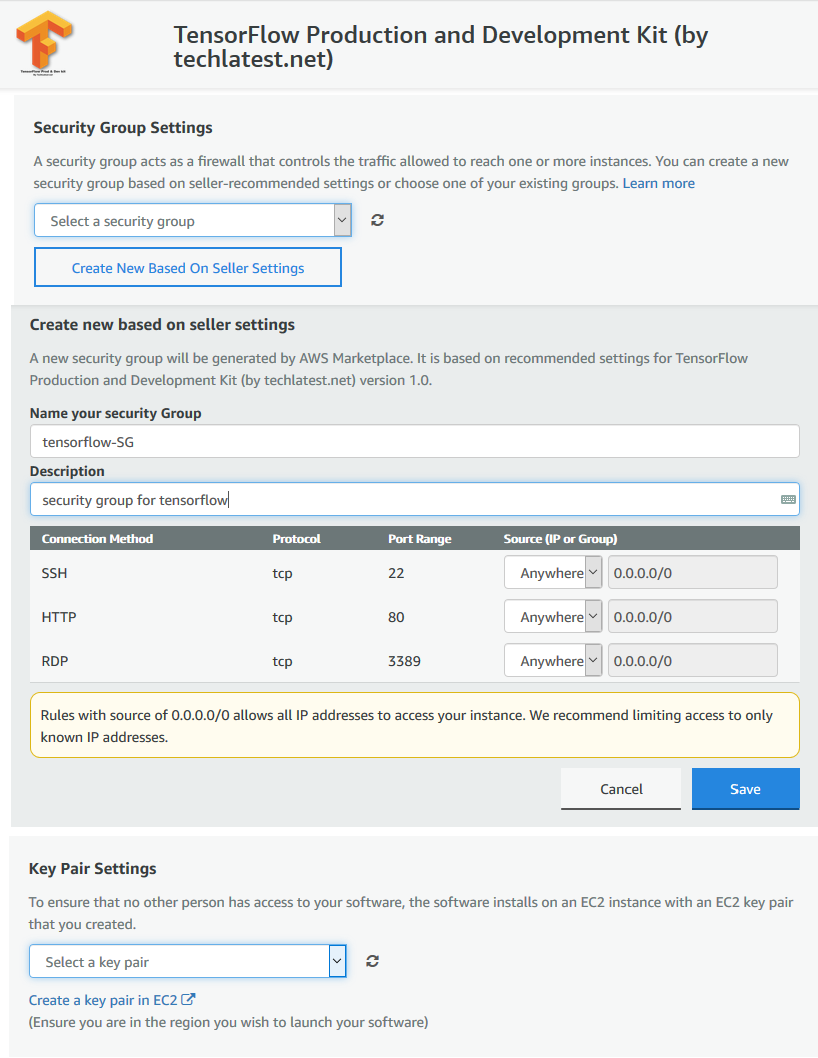Click the TensorFlow logo image
This screenshot has height=1058, width=818.
(x=44, y=42)
